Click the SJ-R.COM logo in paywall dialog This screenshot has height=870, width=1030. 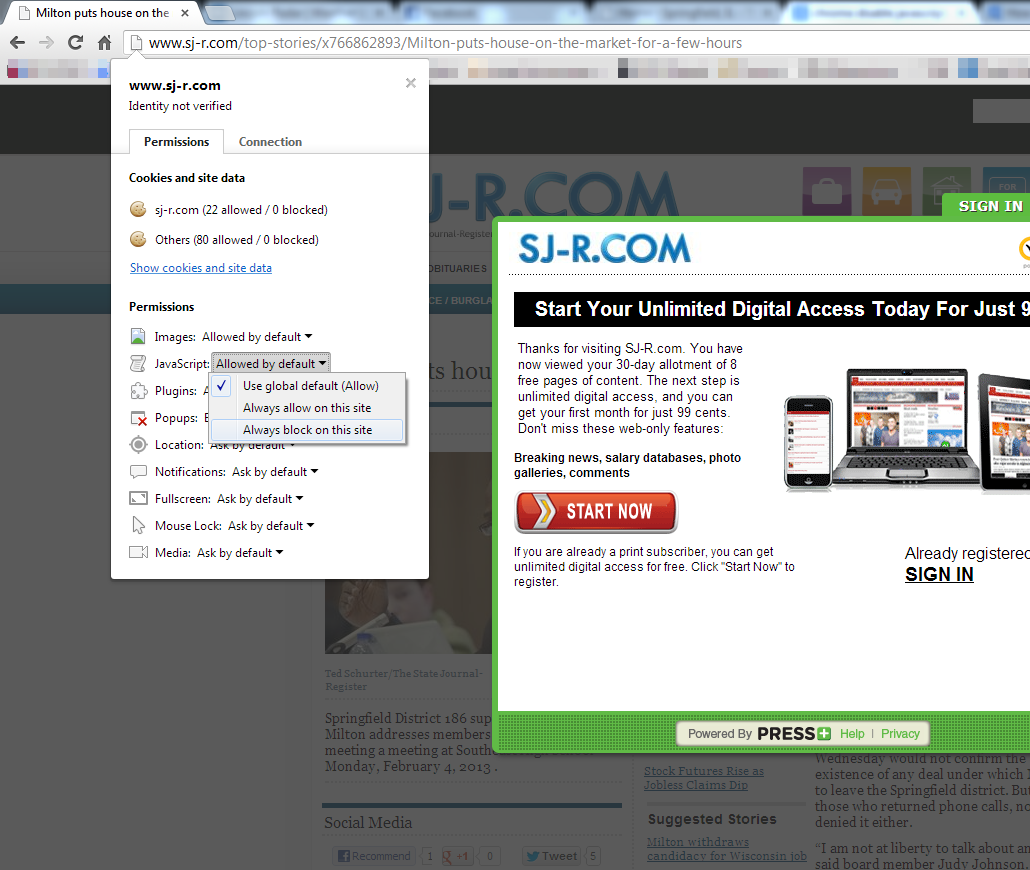(x=604, y=248)
